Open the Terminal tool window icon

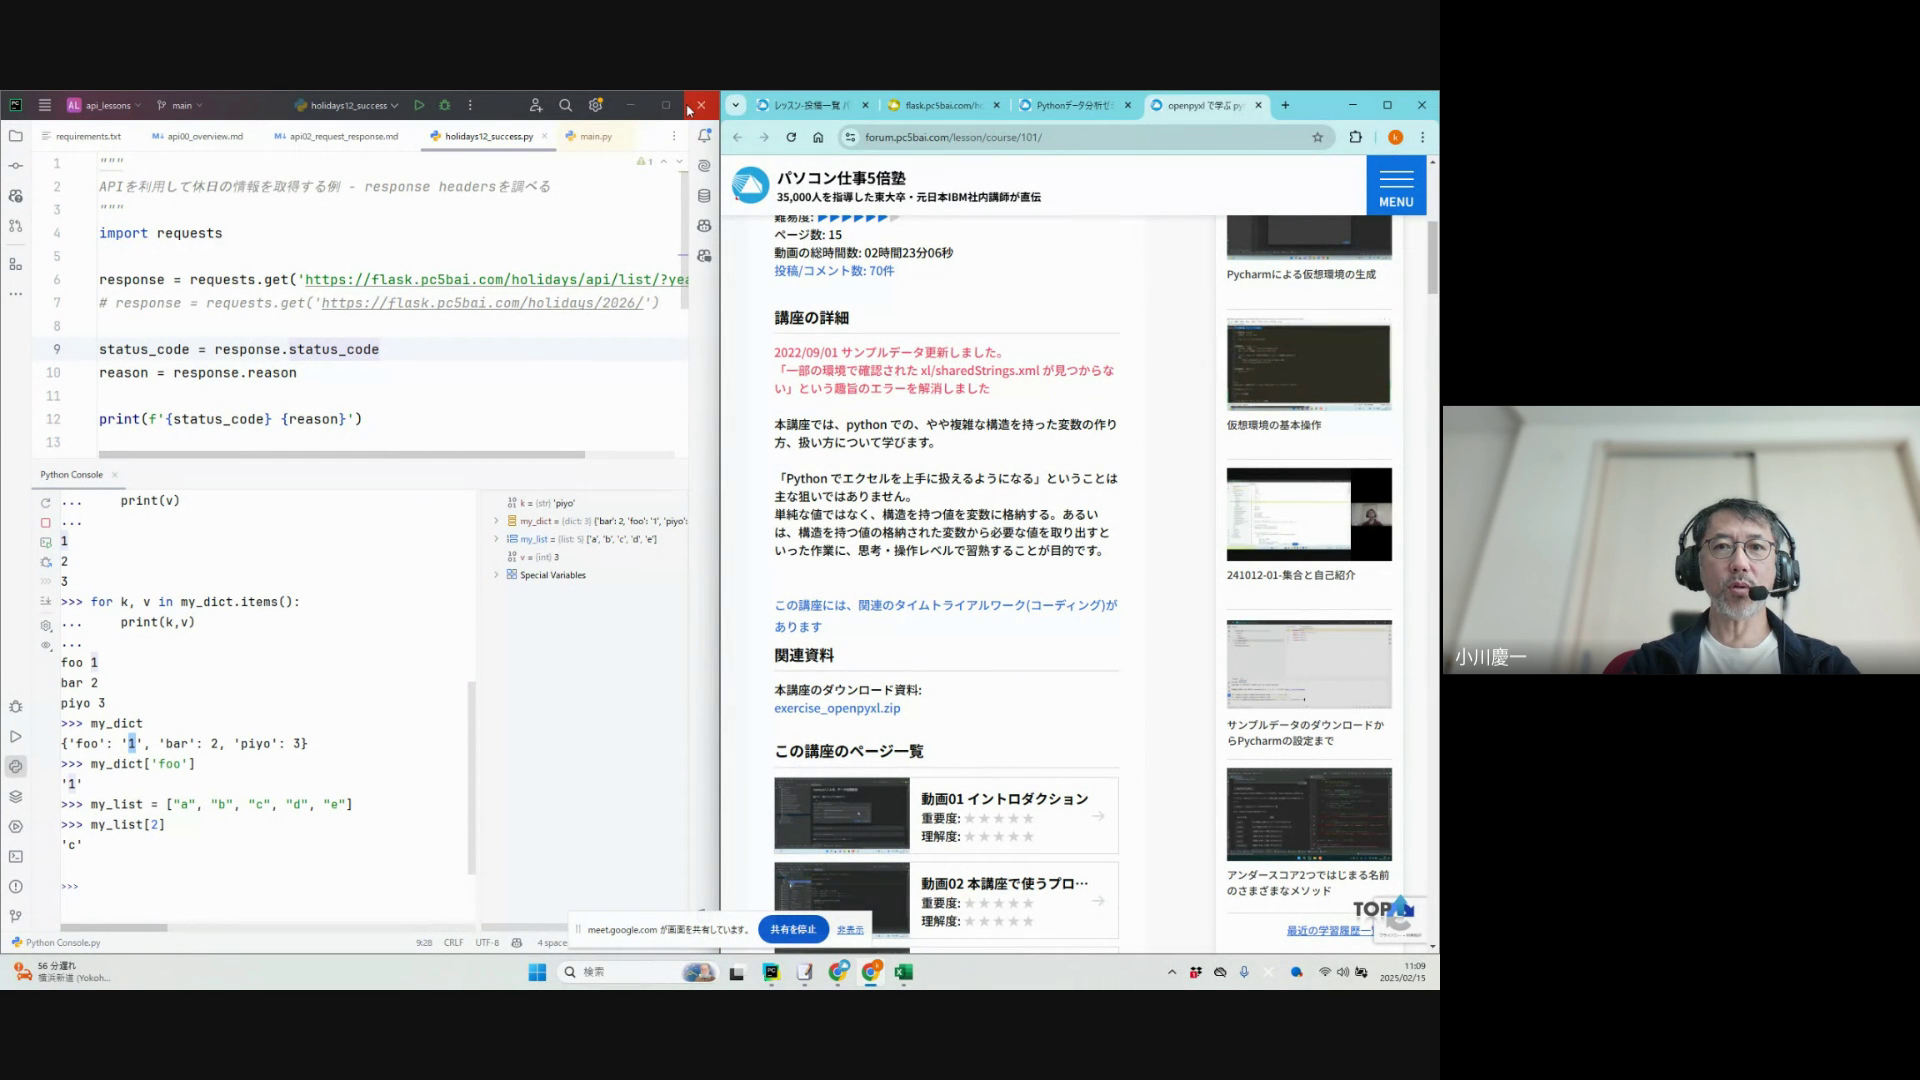coord(15,857)
